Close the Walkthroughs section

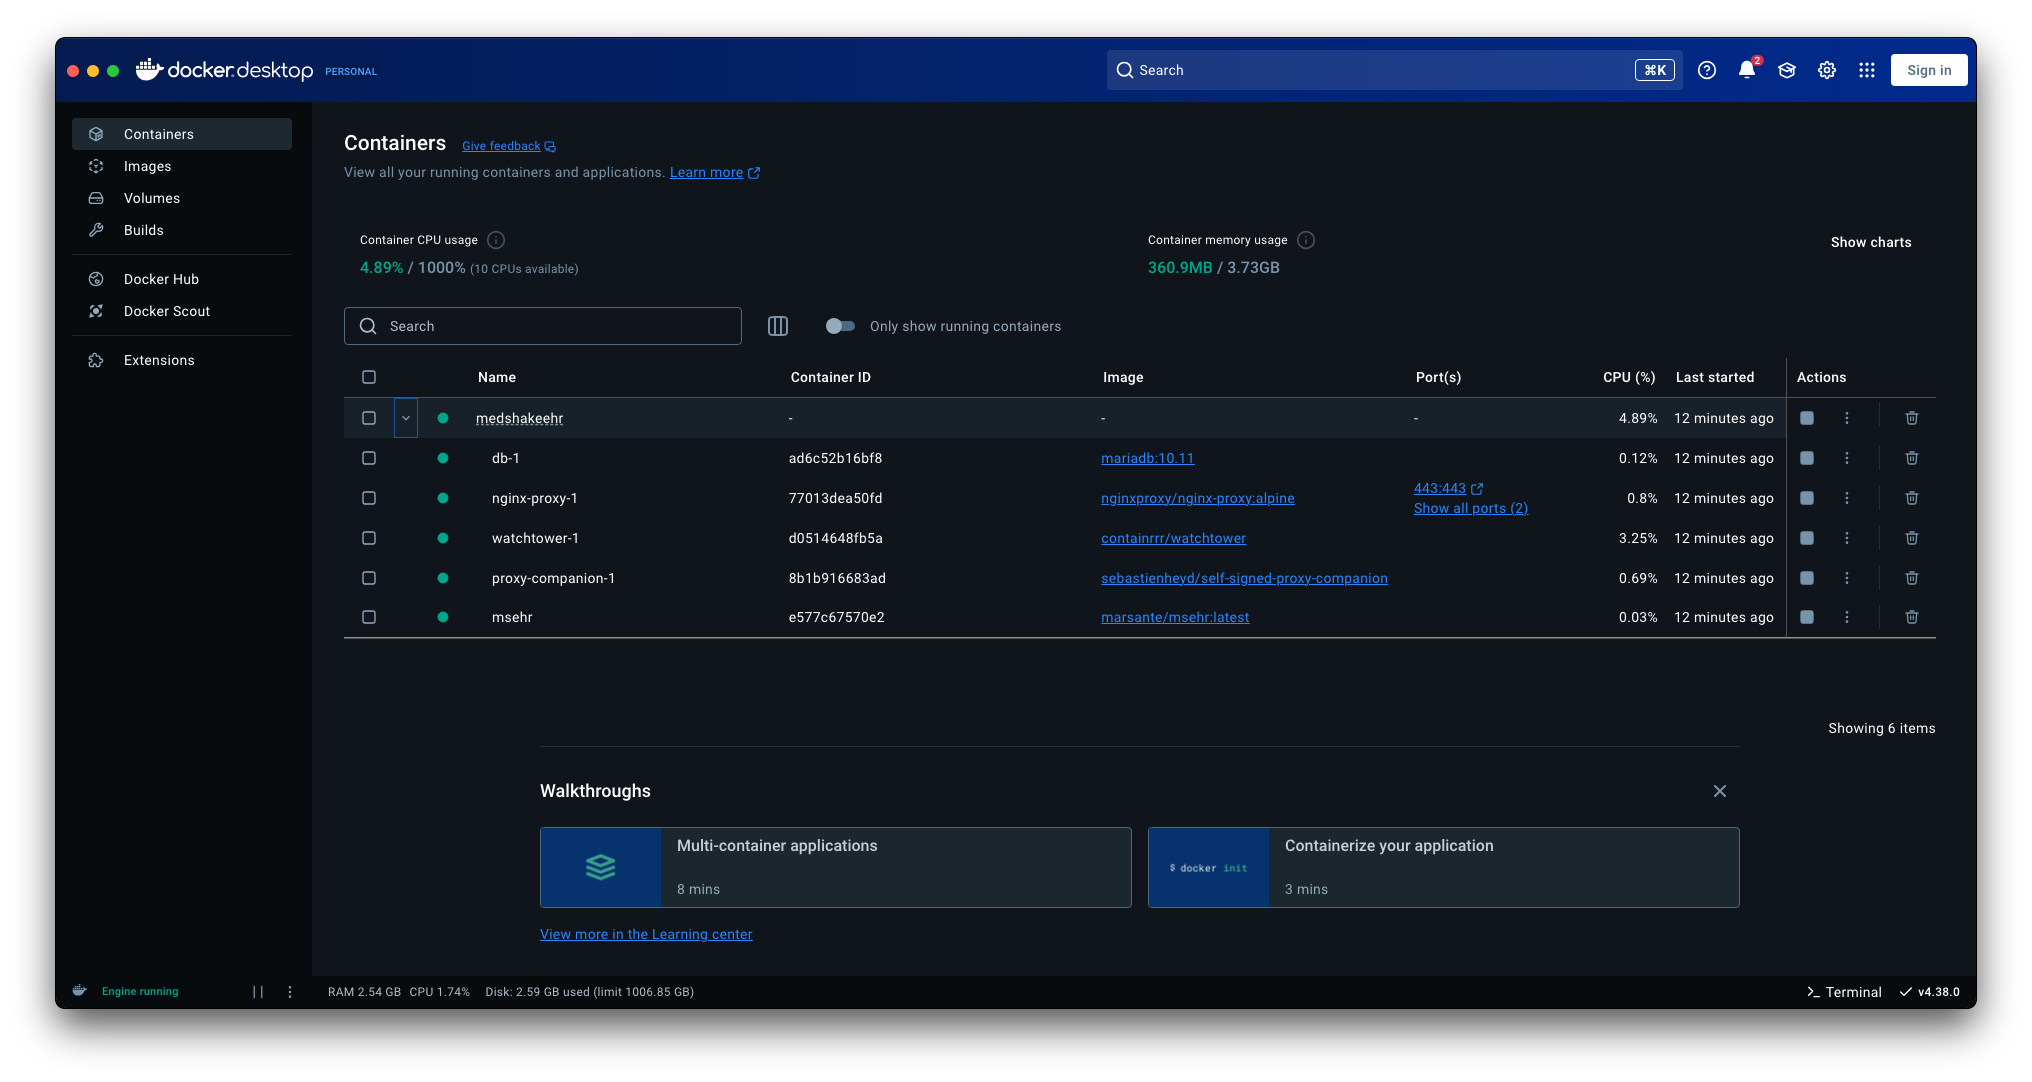[x=1720, y=791]
